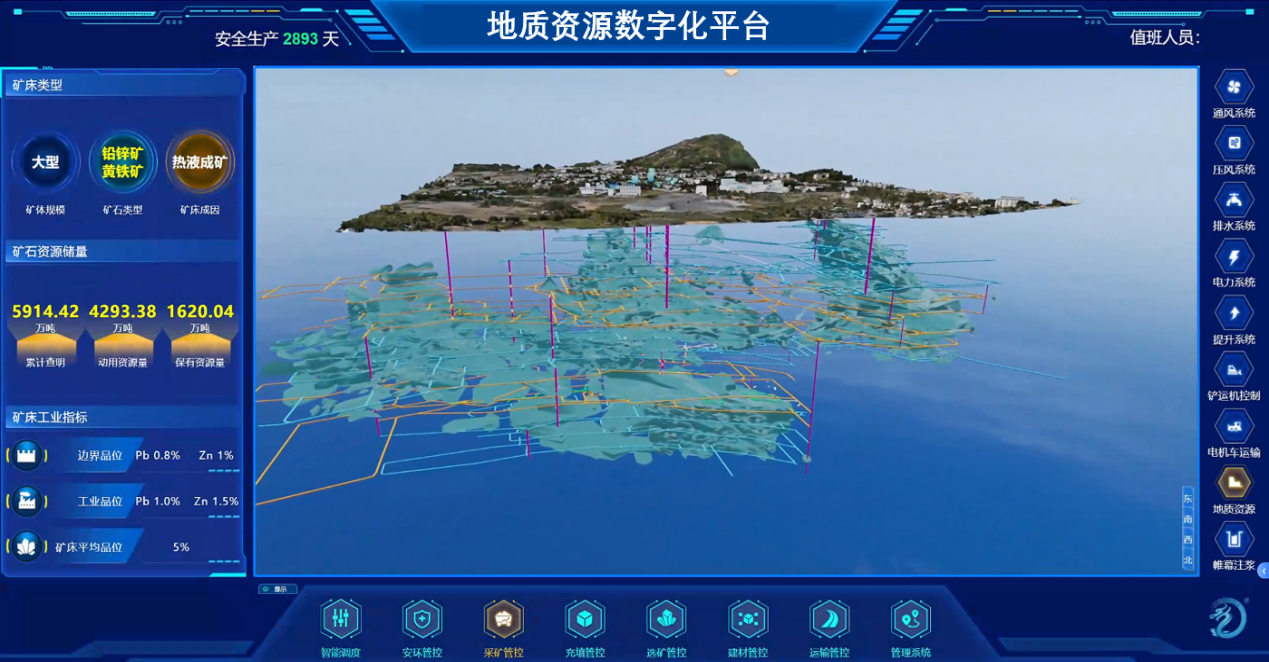Open the 通风系统 ventilation system icon
This screenshot has width=1269, height=662.
pos(1233,87)
